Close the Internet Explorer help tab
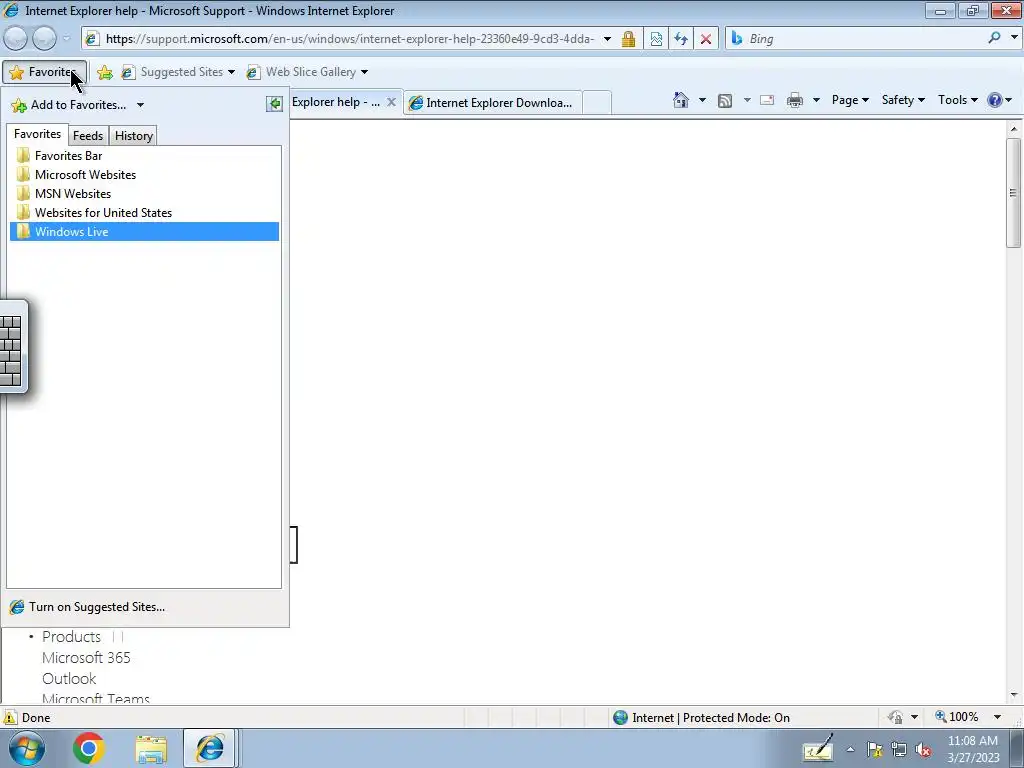Image resolution: width=1024 pixels, height=768 pixels. click(391, 102)
